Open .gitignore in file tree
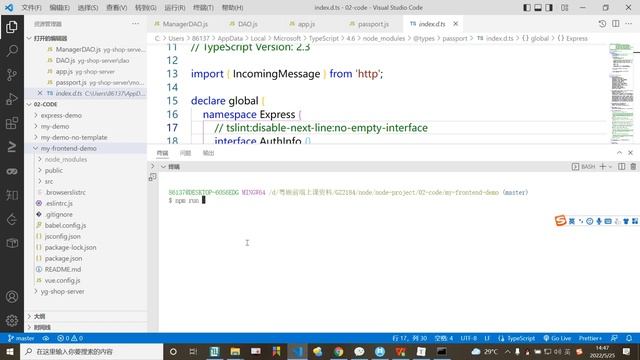The image size is (640, 360). 59,214
